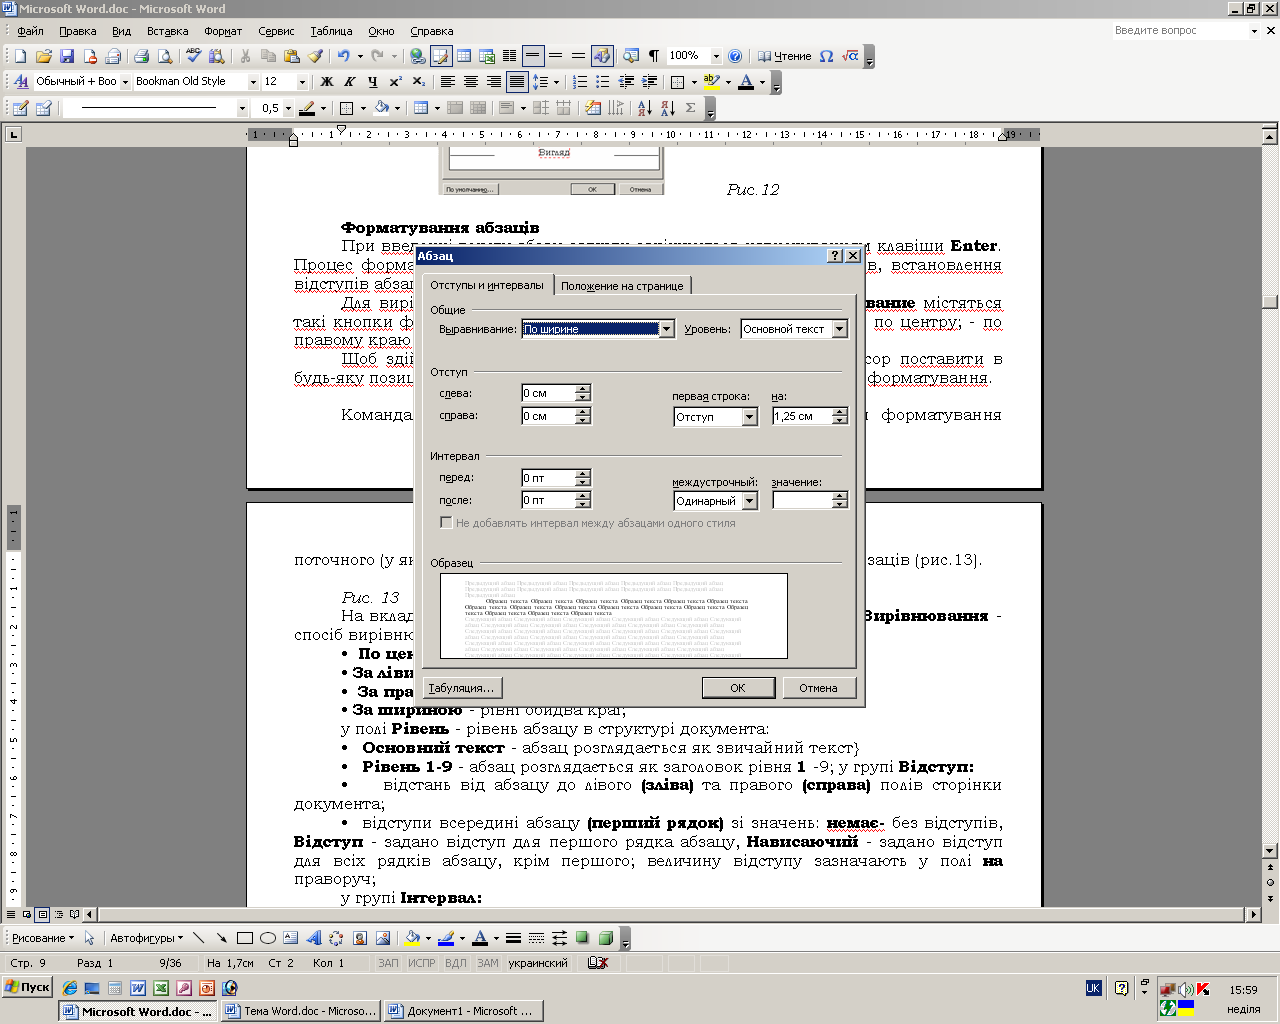Insert WordArt from drawing toolbar

tap(313, 938)
